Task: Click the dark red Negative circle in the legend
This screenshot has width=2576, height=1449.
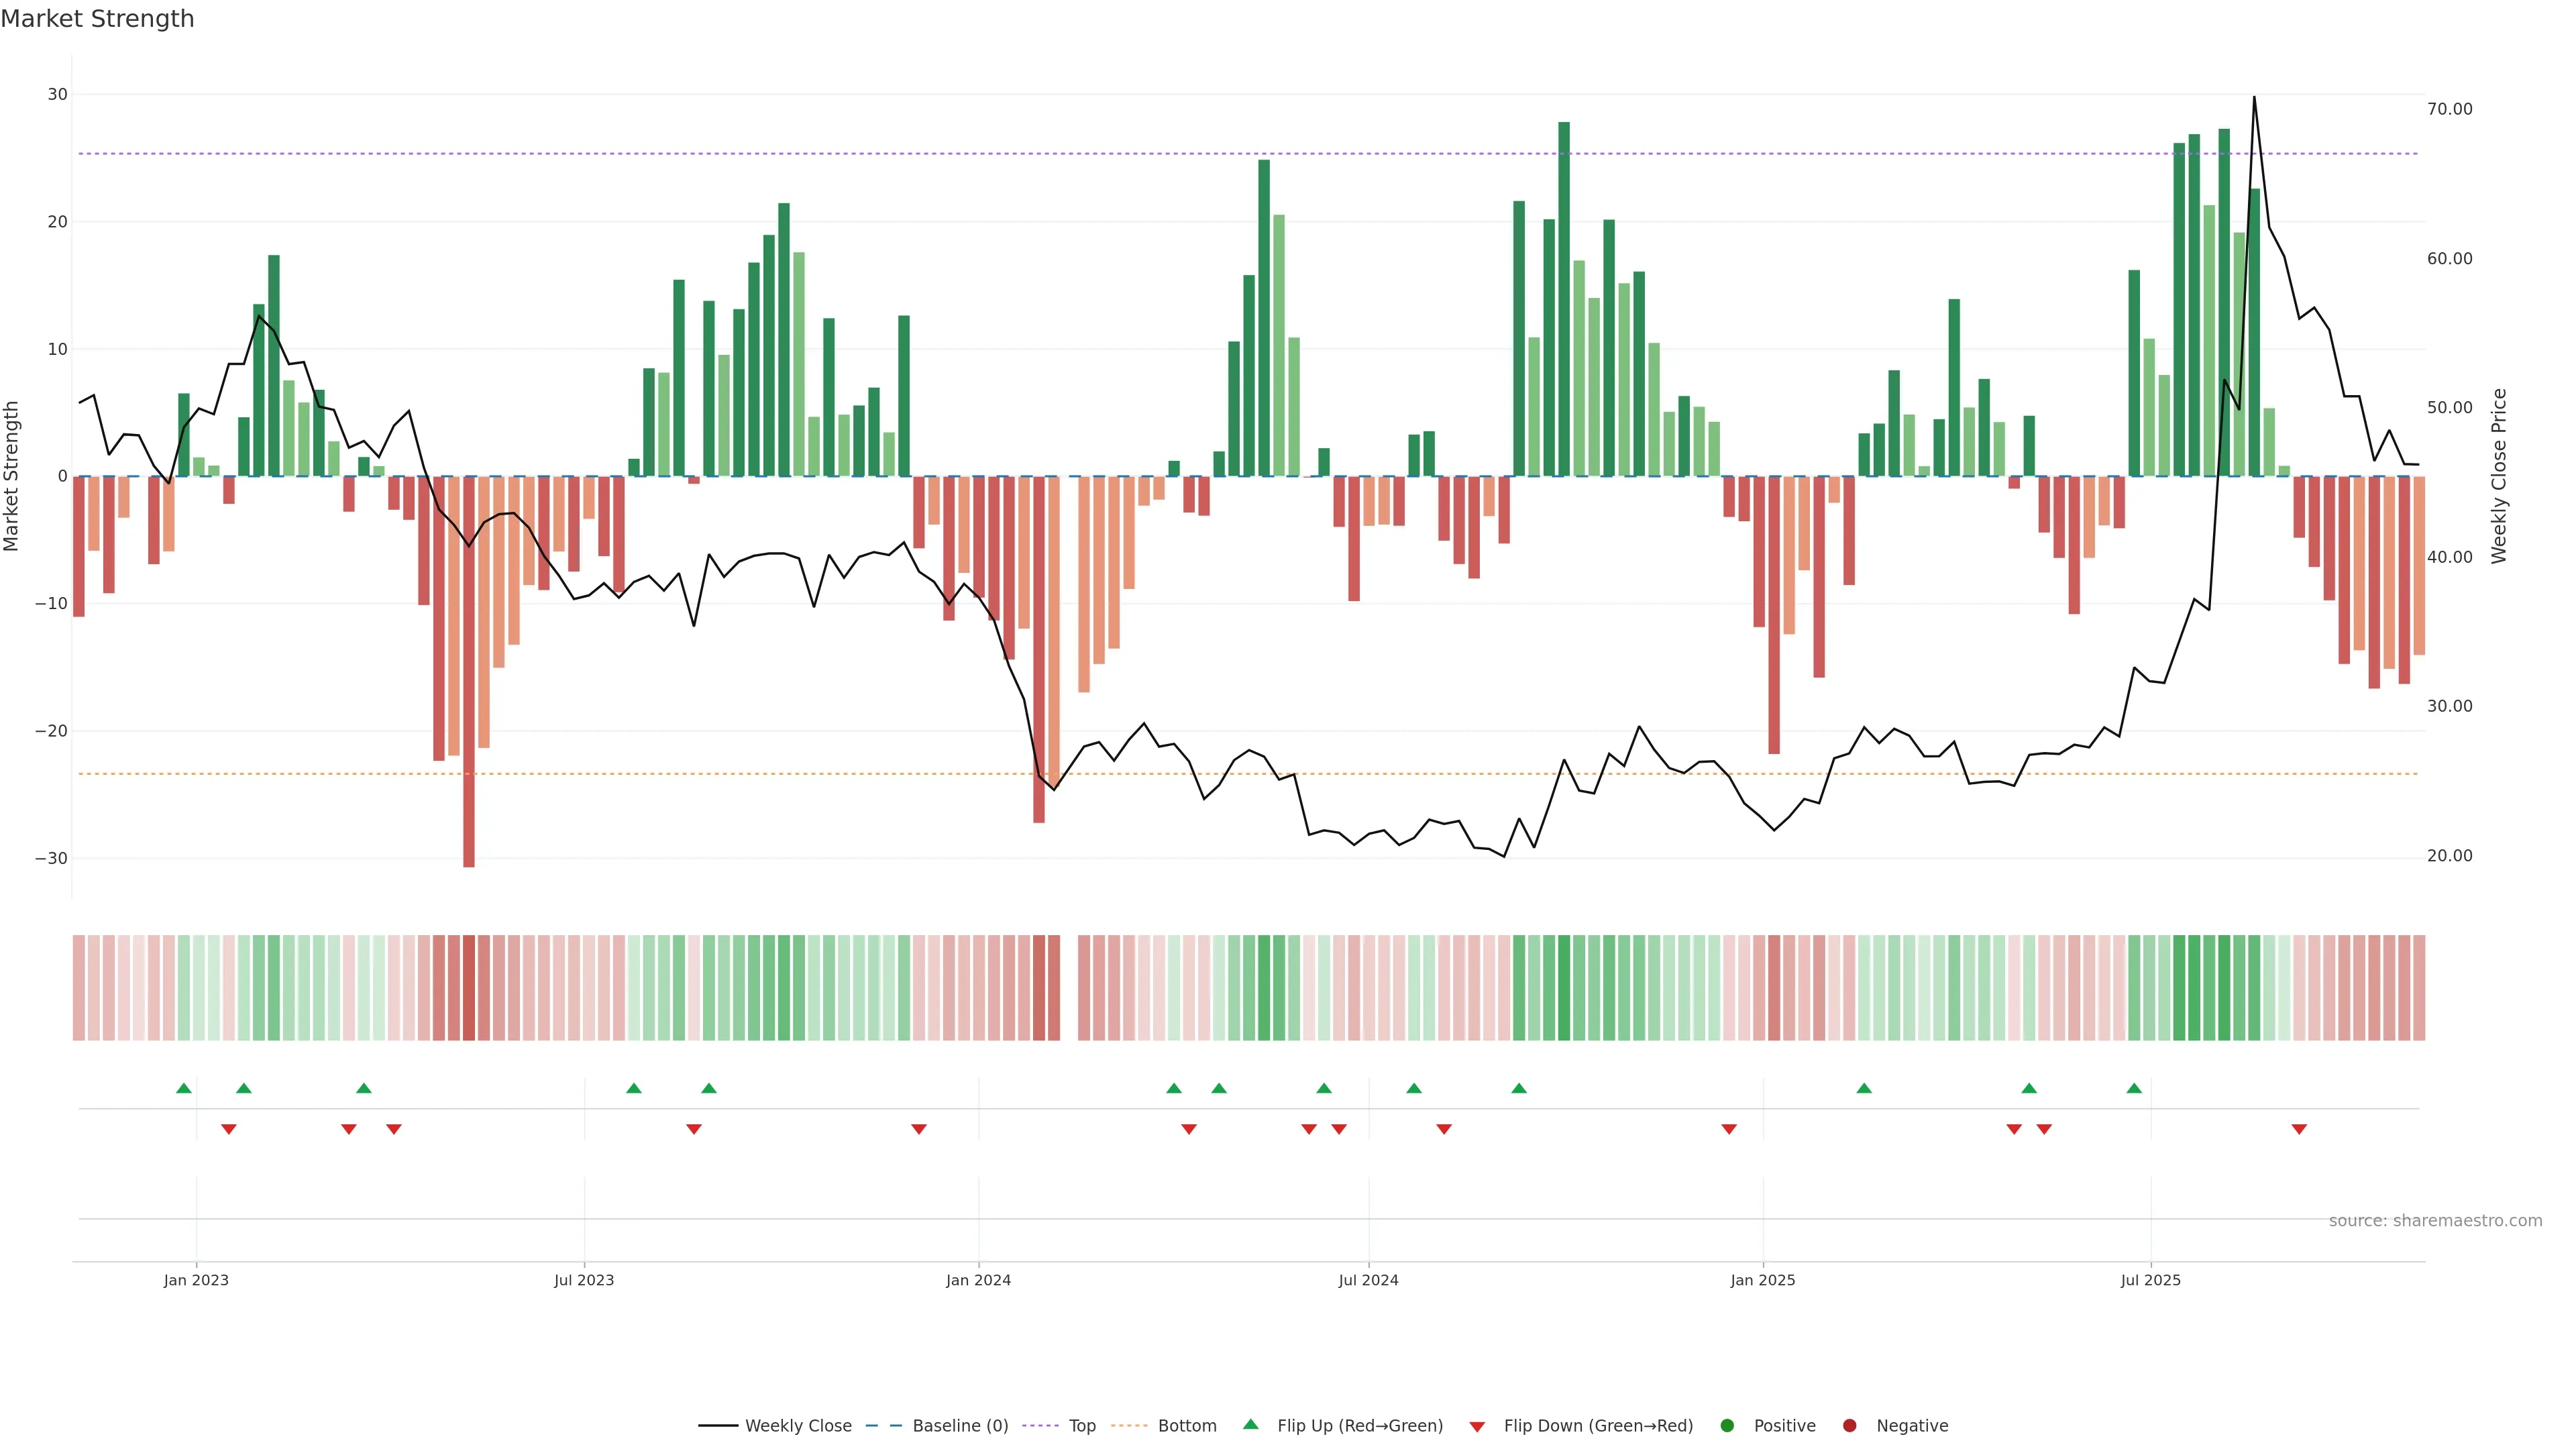Action: click(1849, 1426)
